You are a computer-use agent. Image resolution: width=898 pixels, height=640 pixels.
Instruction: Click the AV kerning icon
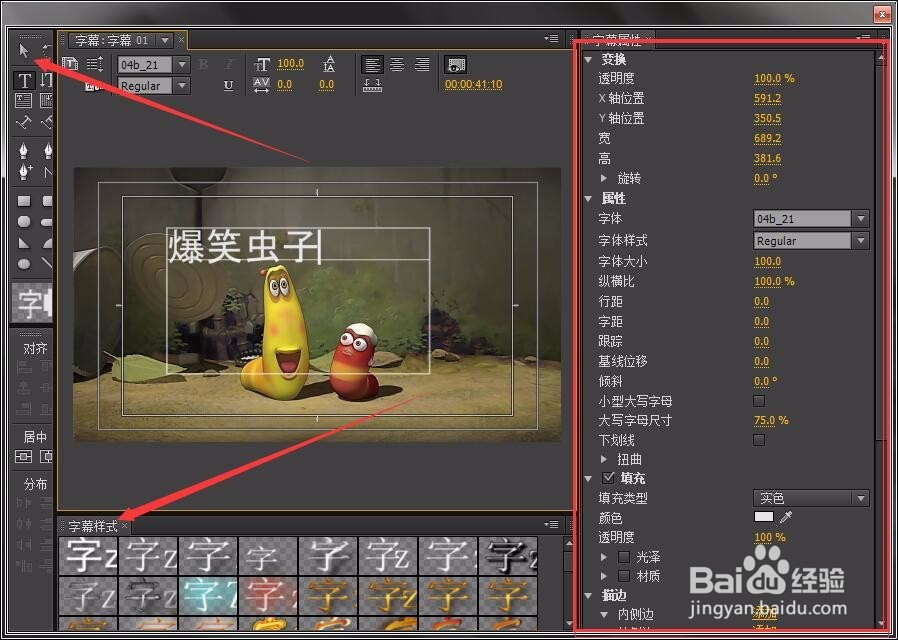pos(261,85)
